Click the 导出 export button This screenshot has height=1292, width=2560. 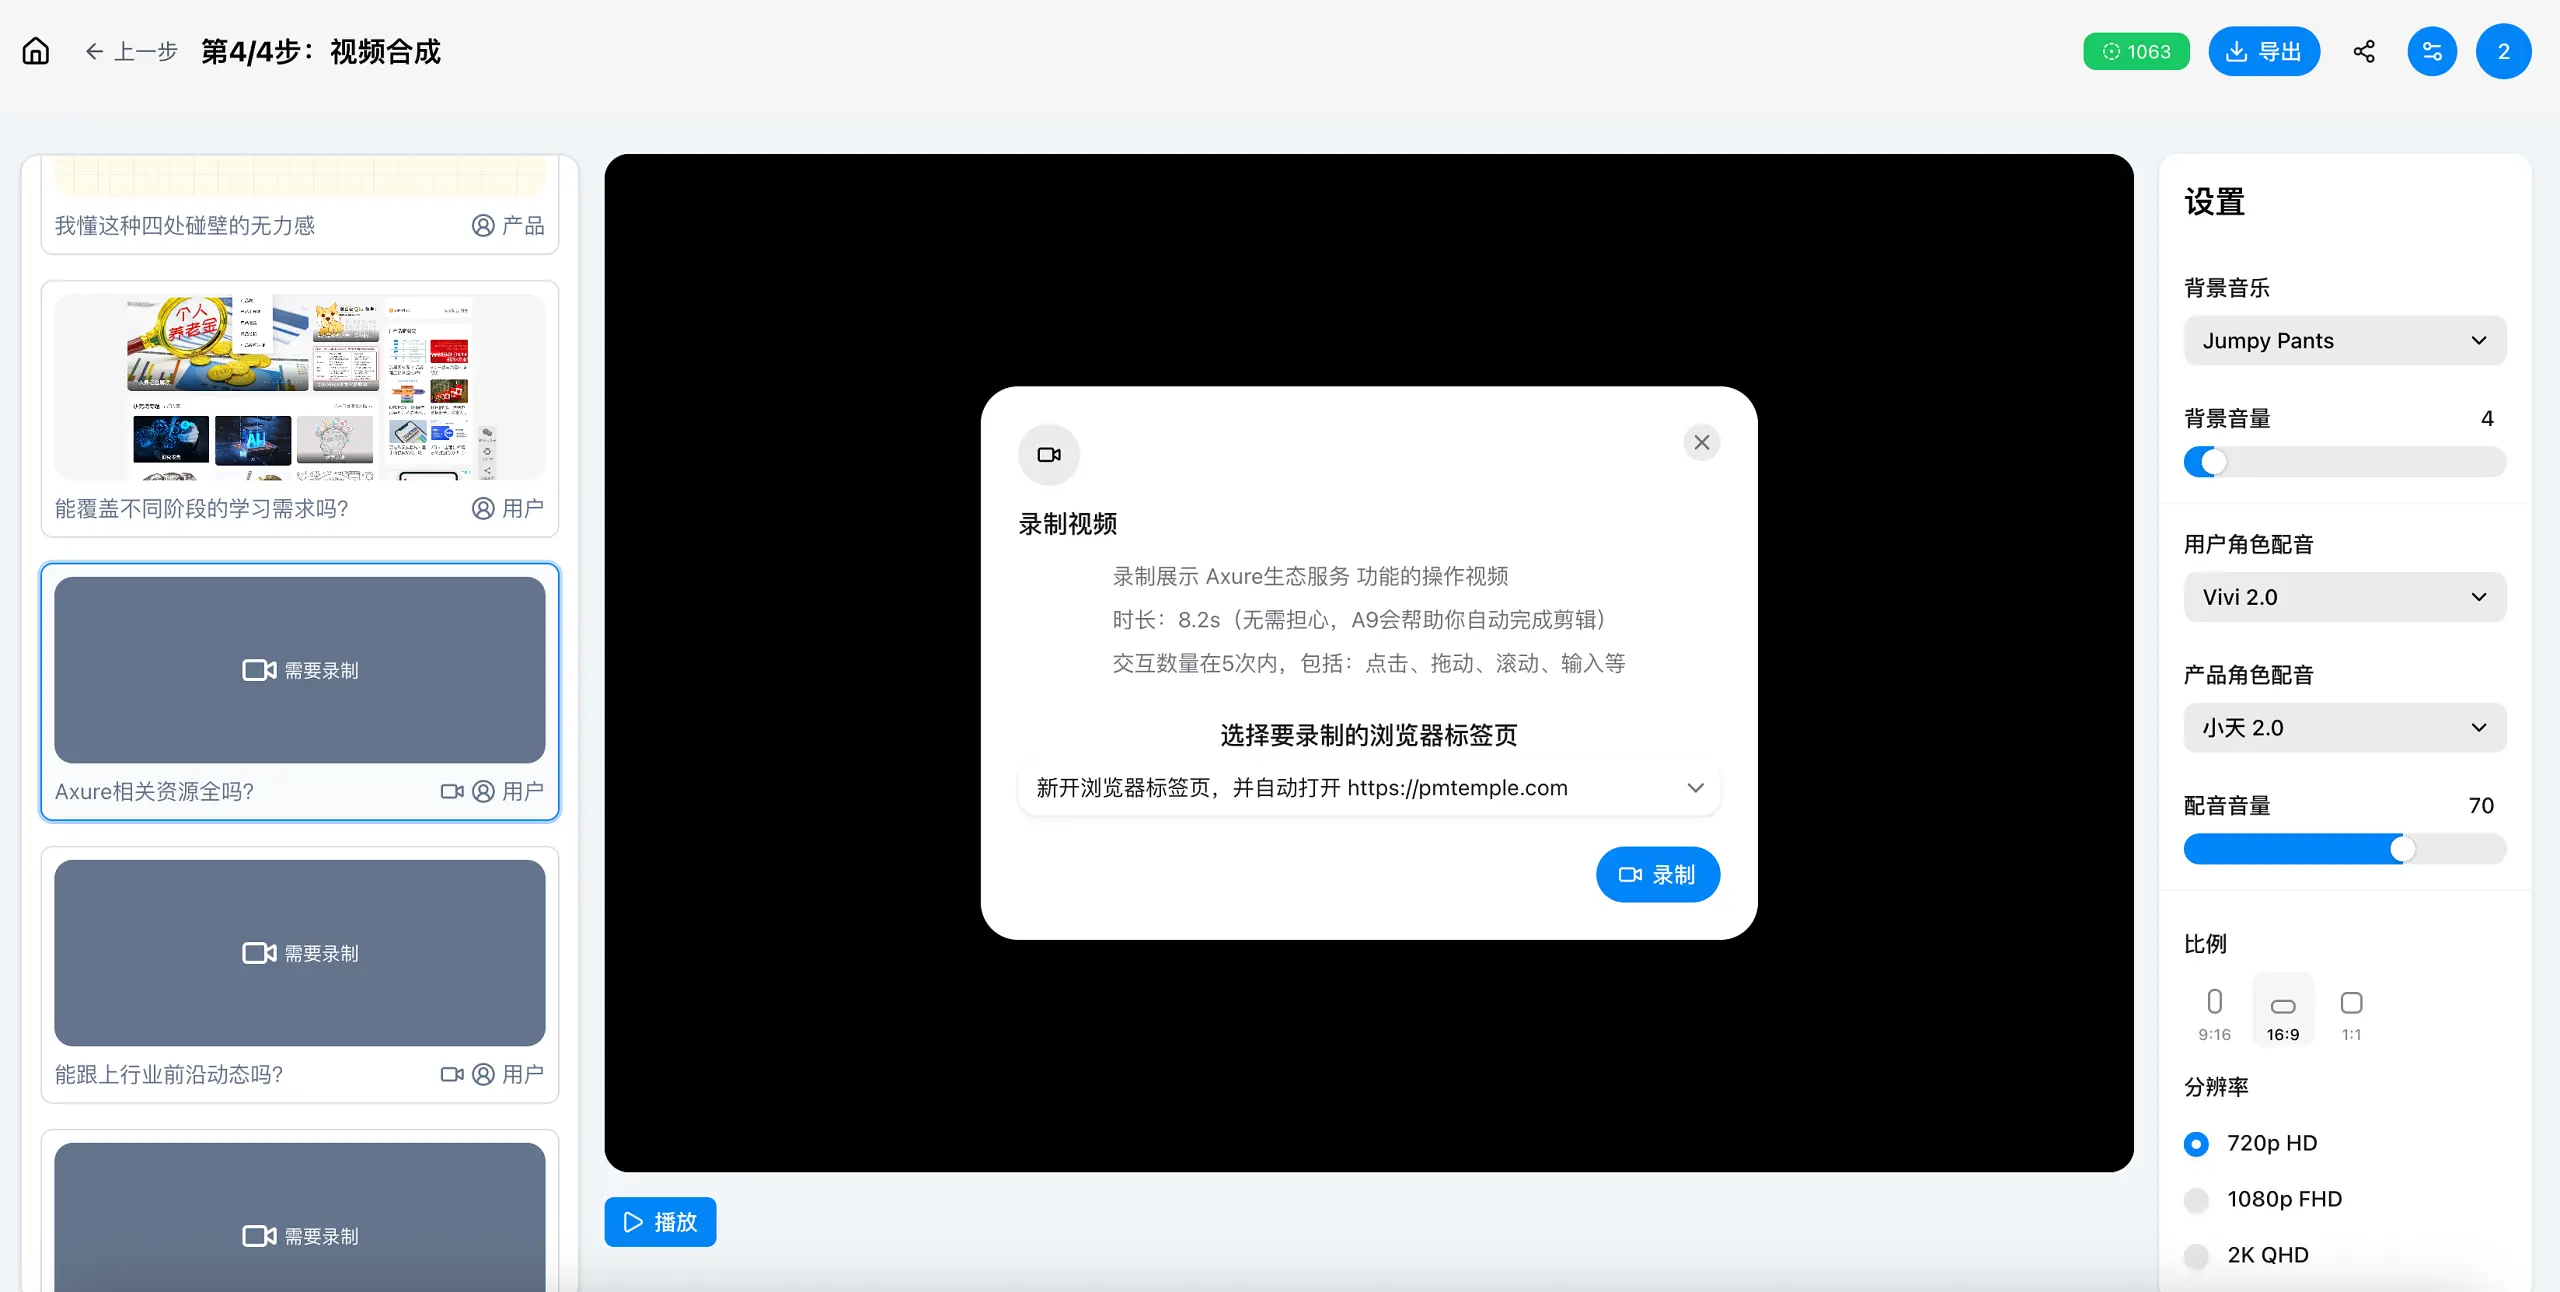pos(2264,51)
